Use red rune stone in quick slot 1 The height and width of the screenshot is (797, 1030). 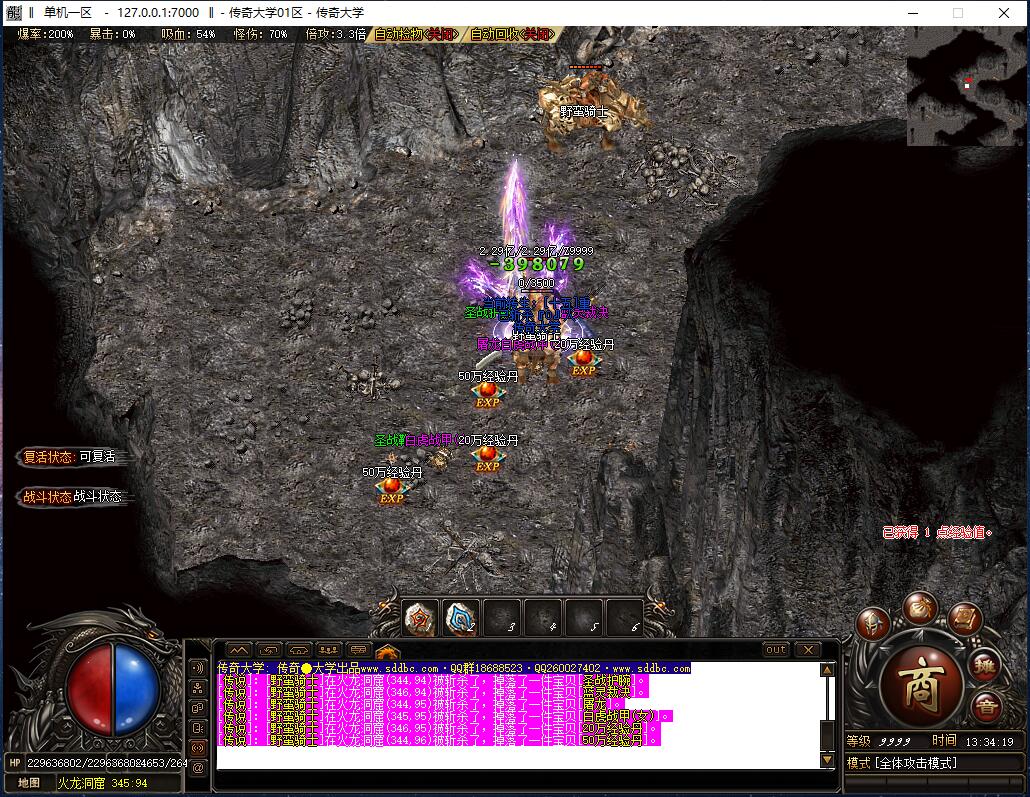(420, 618)
